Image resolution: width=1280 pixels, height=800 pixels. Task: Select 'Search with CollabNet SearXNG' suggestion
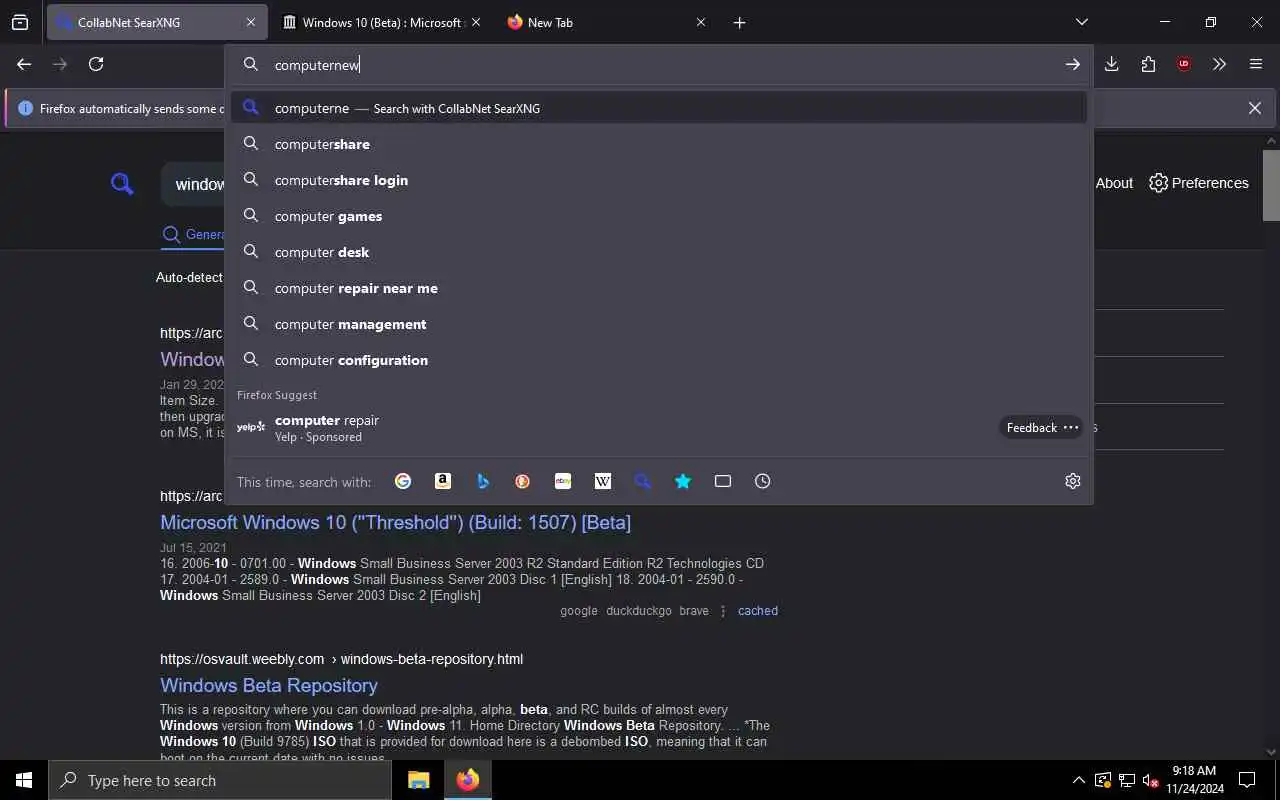tap(659, 108)
